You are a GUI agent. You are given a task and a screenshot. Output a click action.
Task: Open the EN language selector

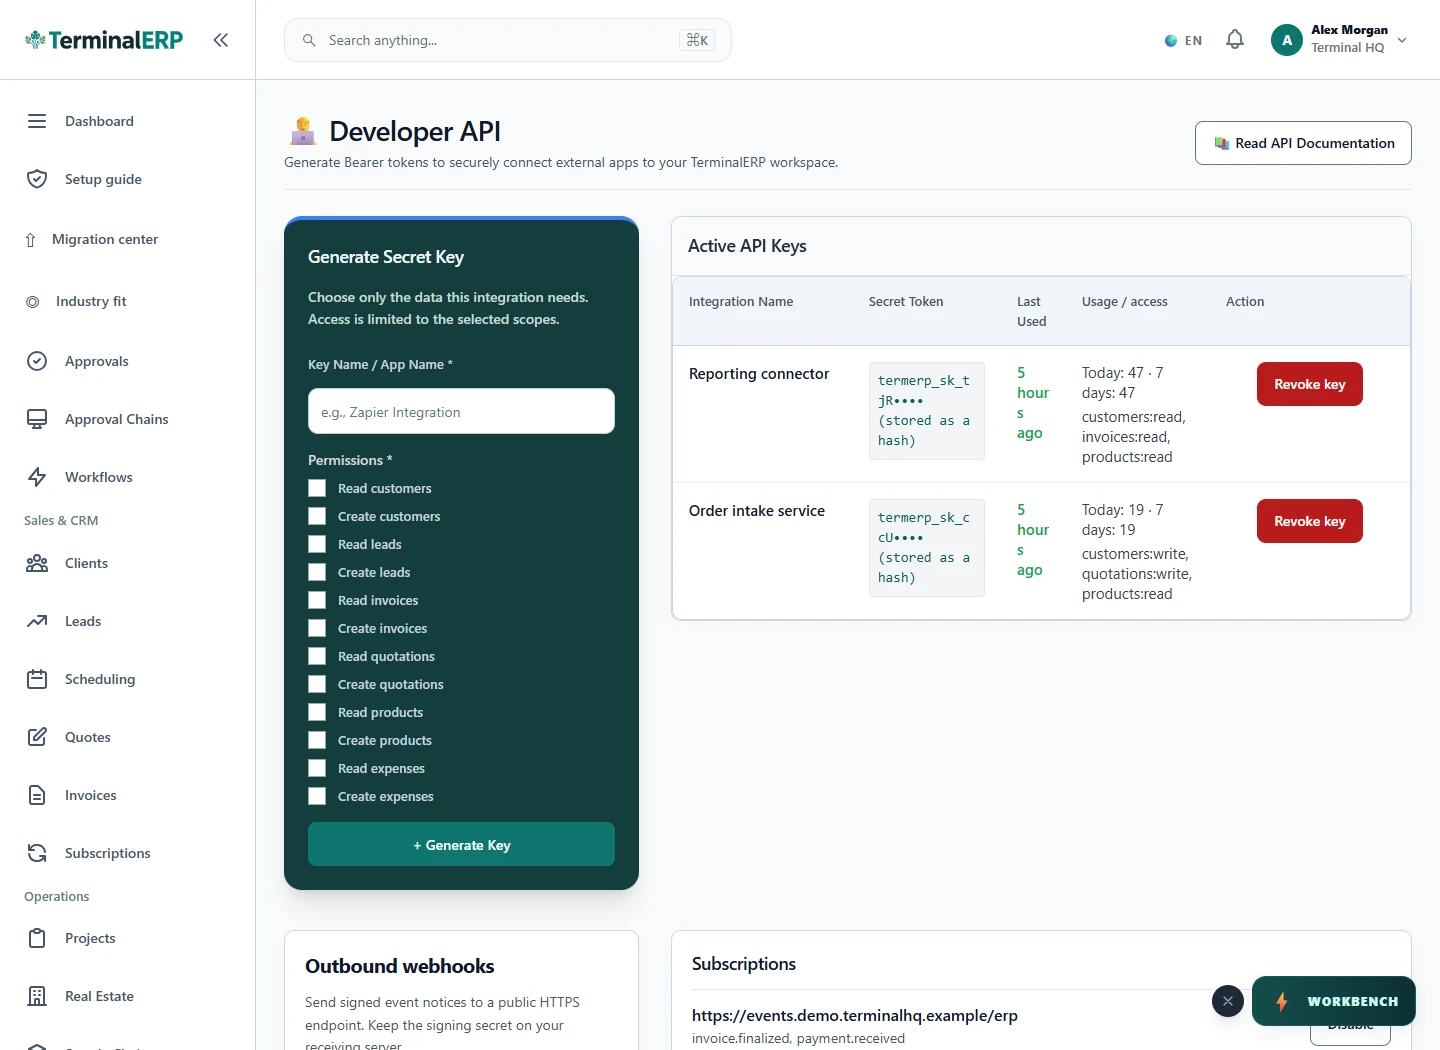pyautogui.click(x=1184, y=41)
